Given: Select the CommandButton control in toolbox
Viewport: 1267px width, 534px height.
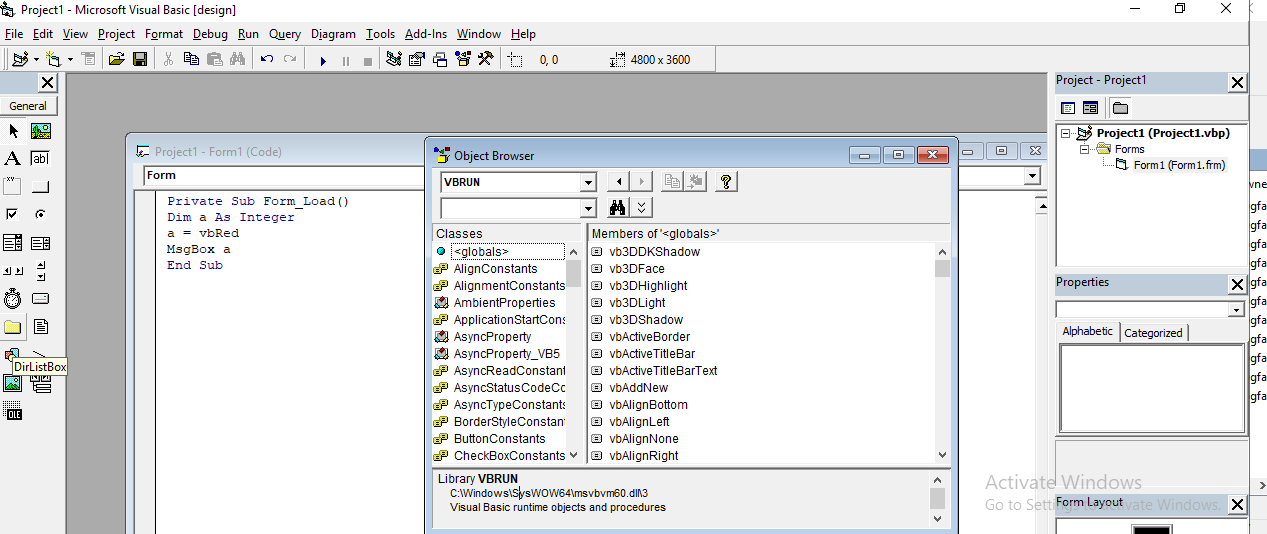Looking at the screenshot, I should [41, 187].
